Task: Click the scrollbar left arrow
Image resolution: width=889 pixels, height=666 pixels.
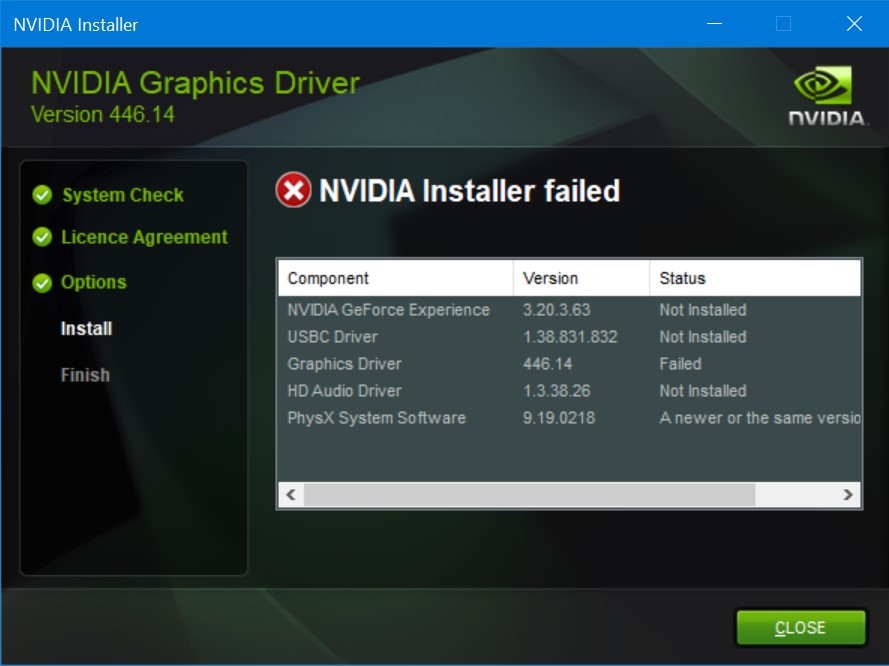Action: (x=291, y=495)
